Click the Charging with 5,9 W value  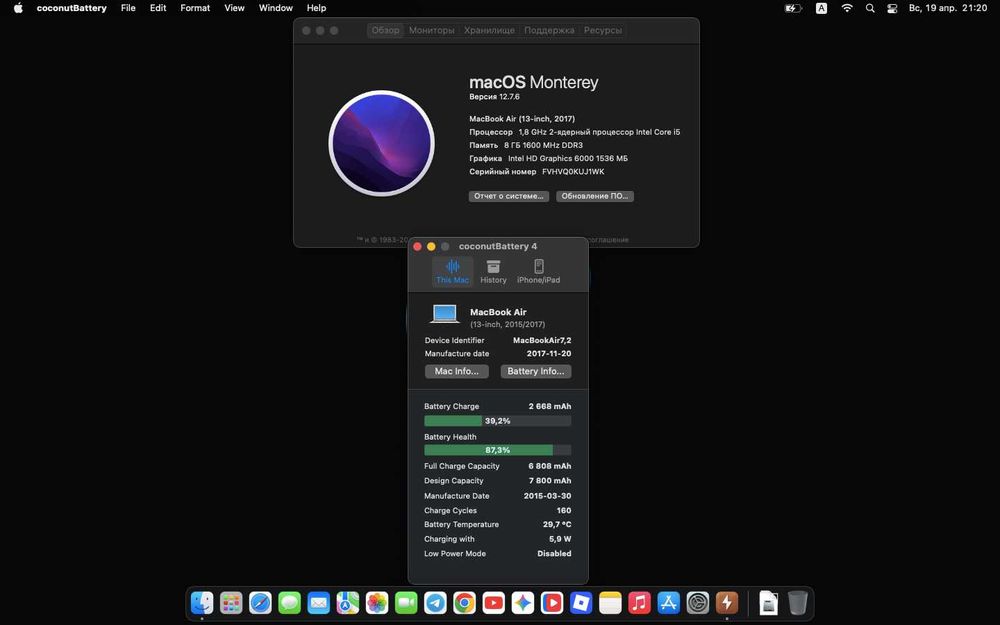pyautogui.click(x=560, y=539)
